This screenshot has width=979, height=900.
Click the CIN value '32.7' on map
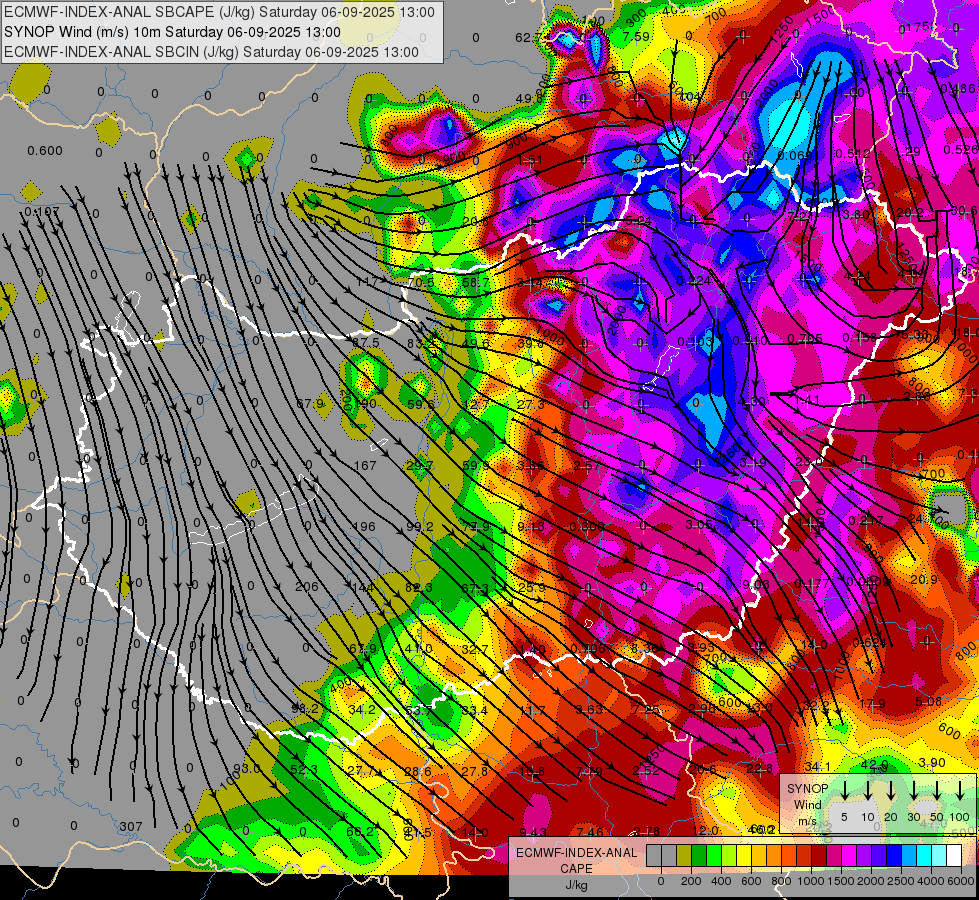tap(475, 650)
